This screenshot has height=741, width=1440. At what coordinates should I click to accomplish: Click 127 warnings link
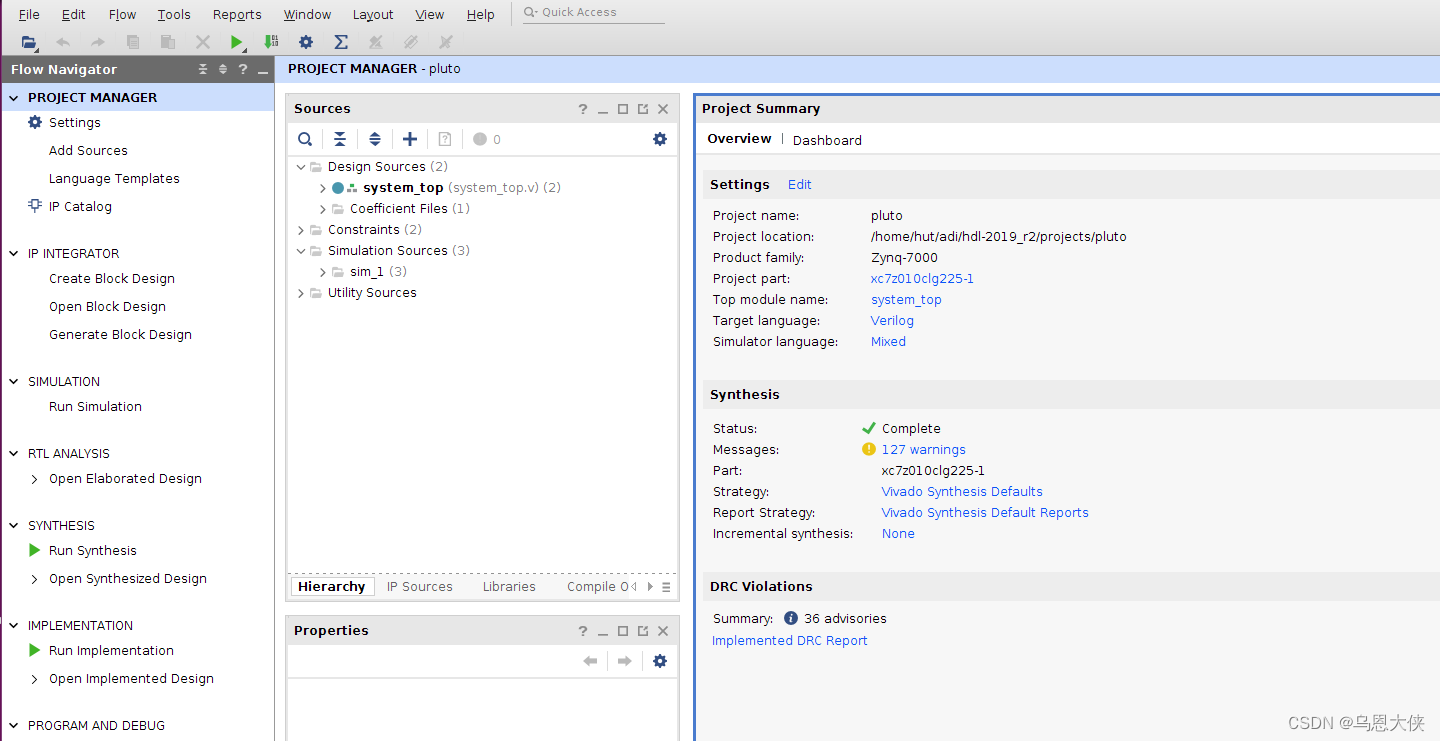(923, 450)
